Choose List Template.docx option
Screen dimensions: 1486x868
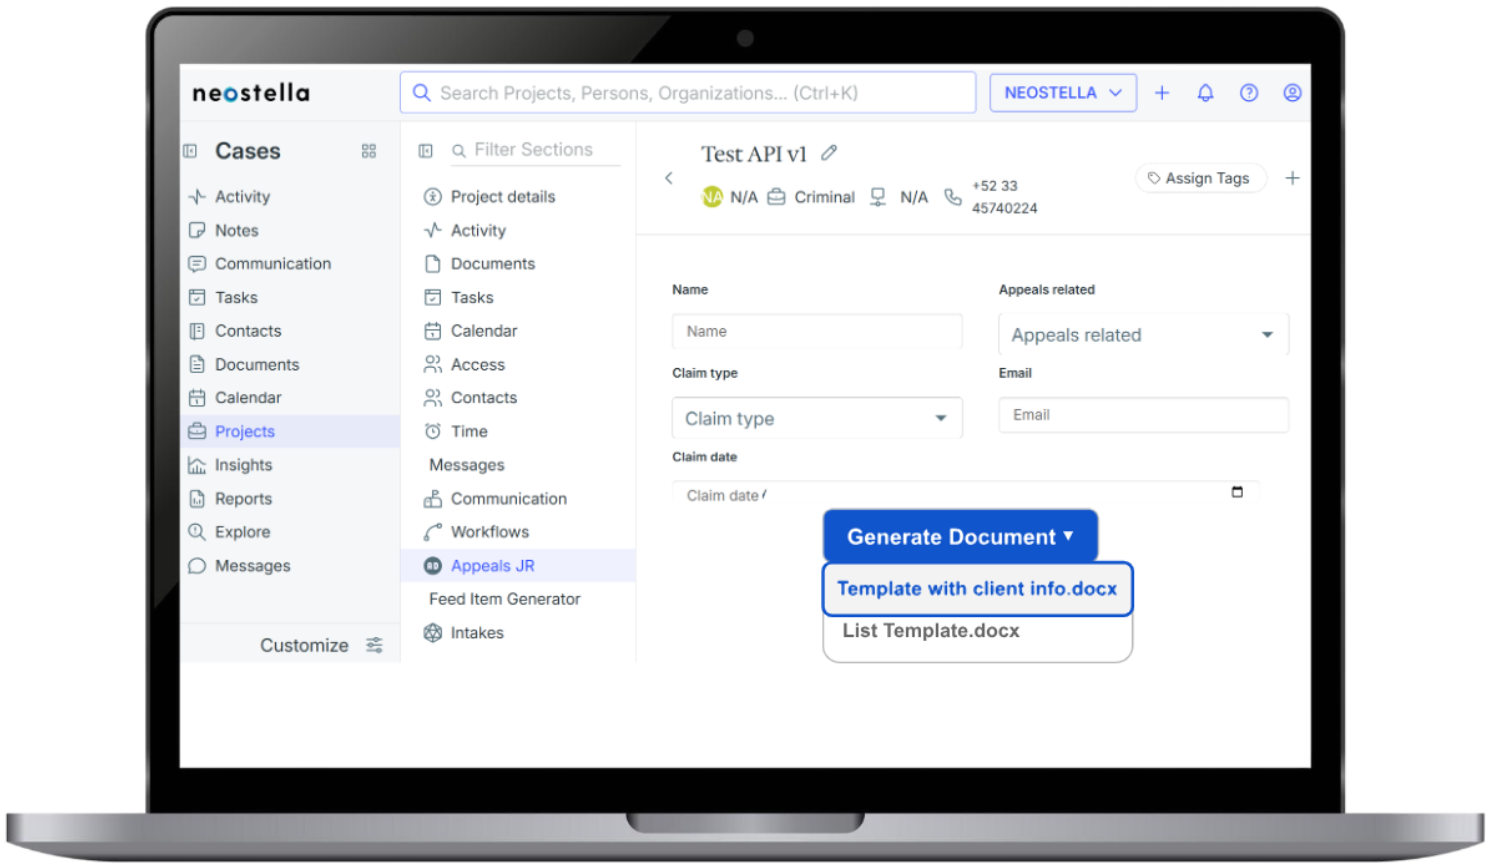[x=930, y=631]
